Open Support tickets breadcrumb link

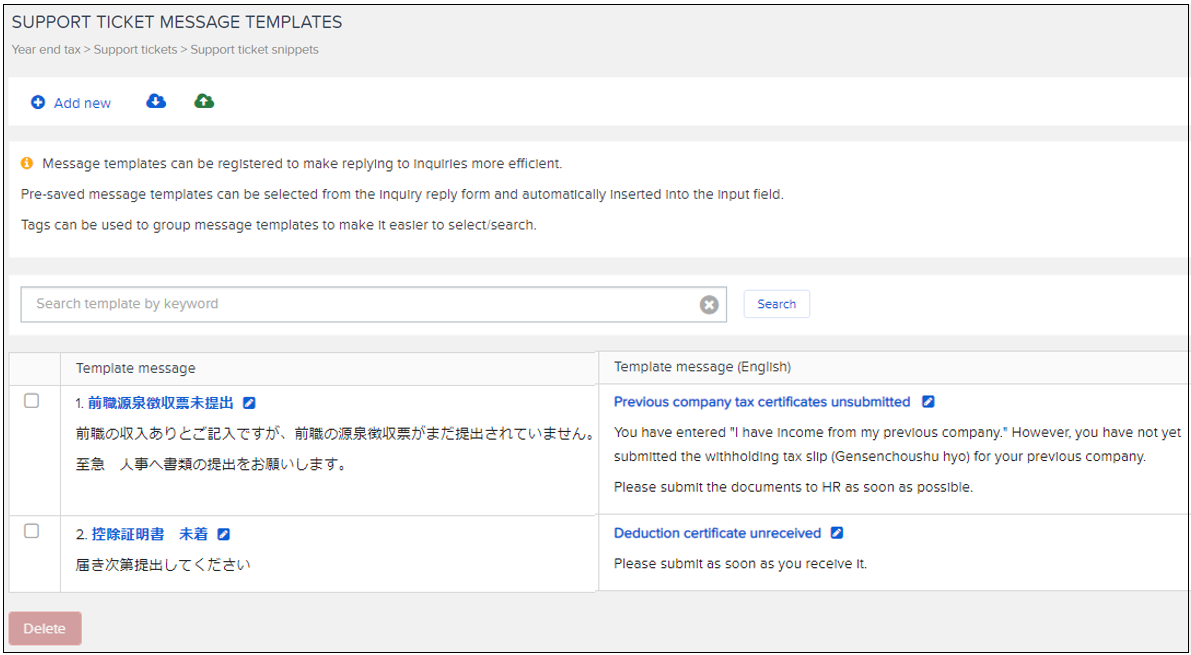point(135,49)
